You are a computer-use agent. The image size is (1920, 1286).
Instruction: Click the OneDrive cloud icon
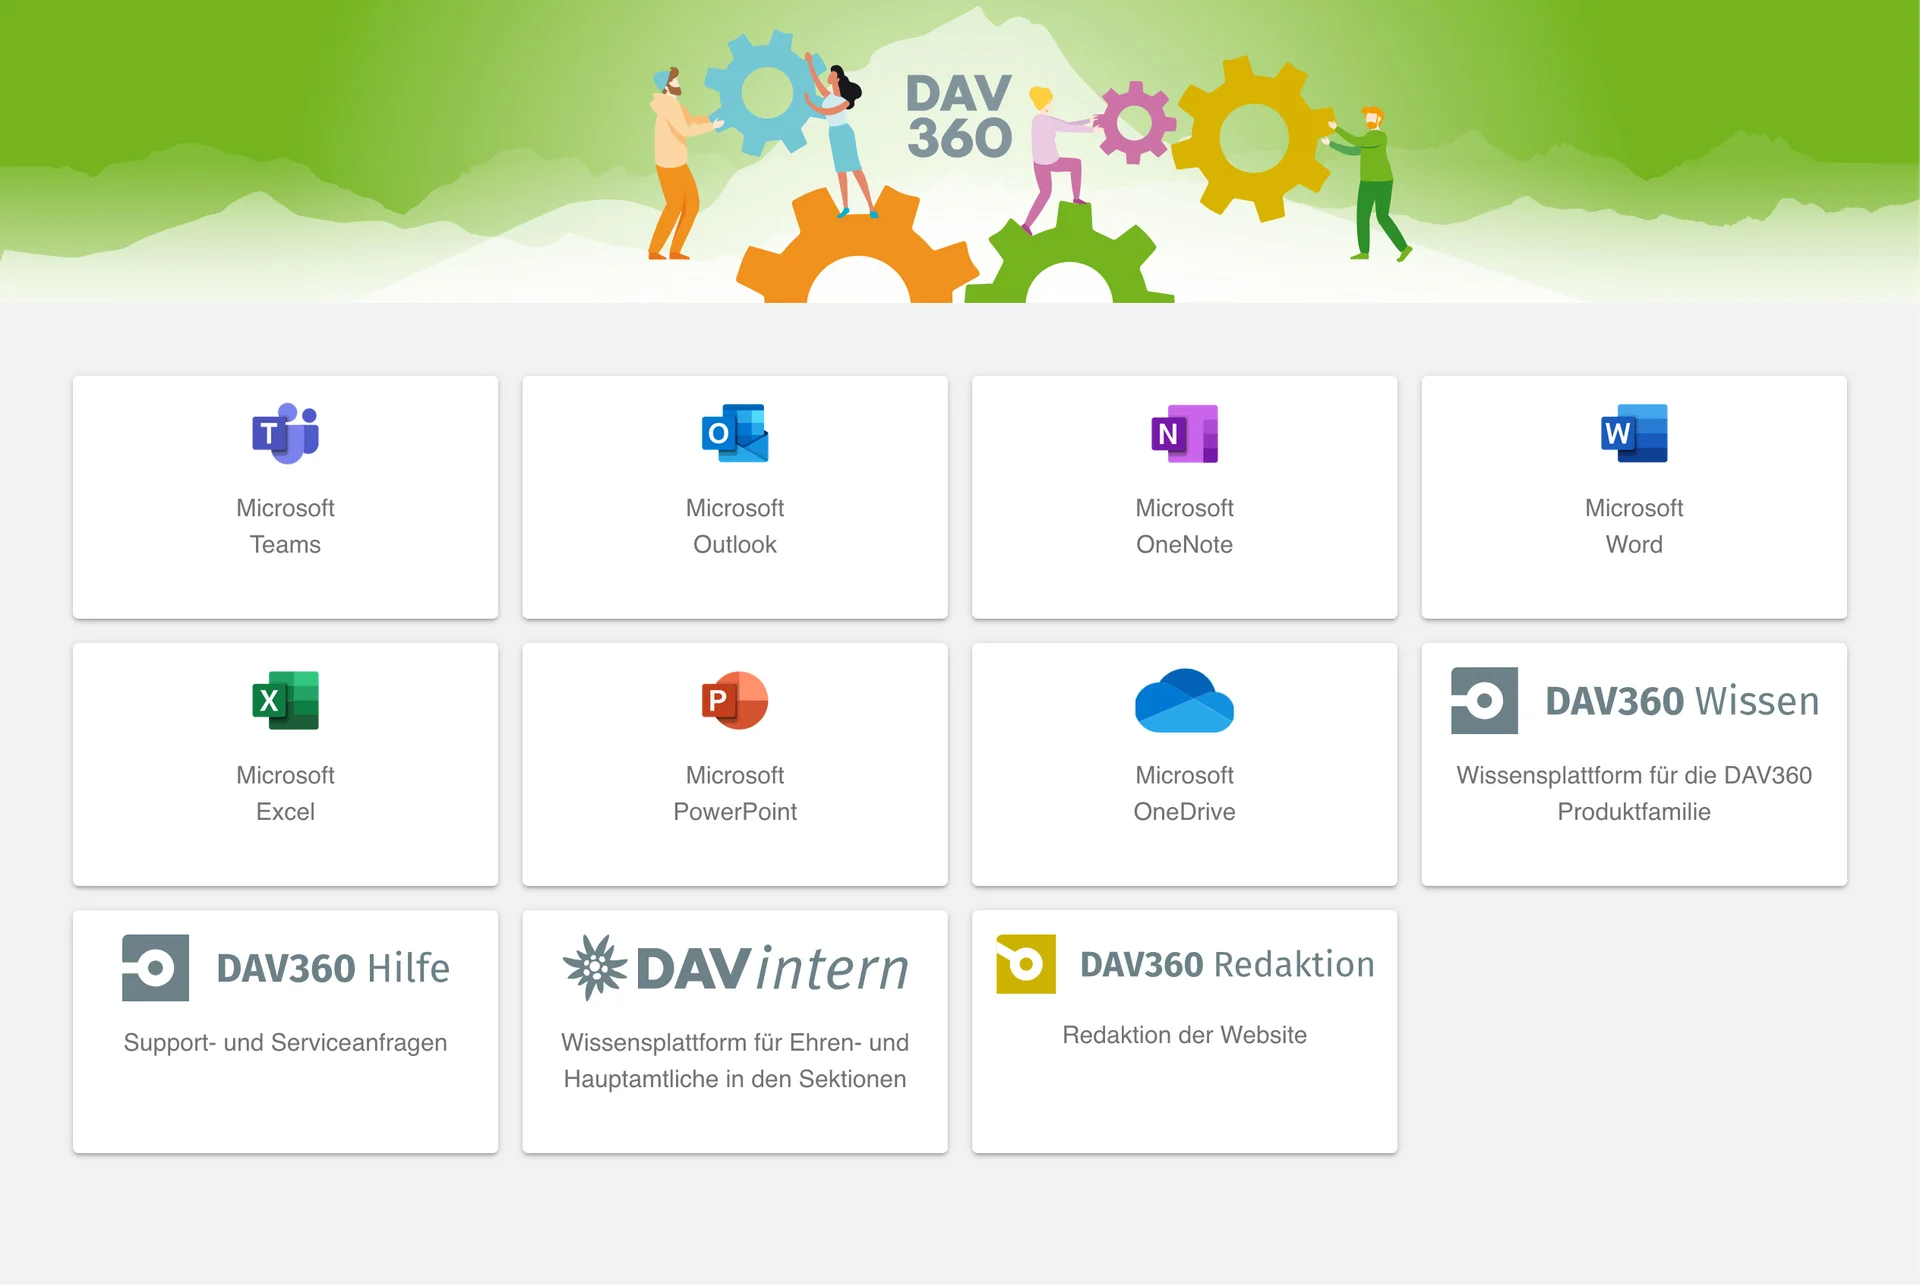(x=1184, y=700)
